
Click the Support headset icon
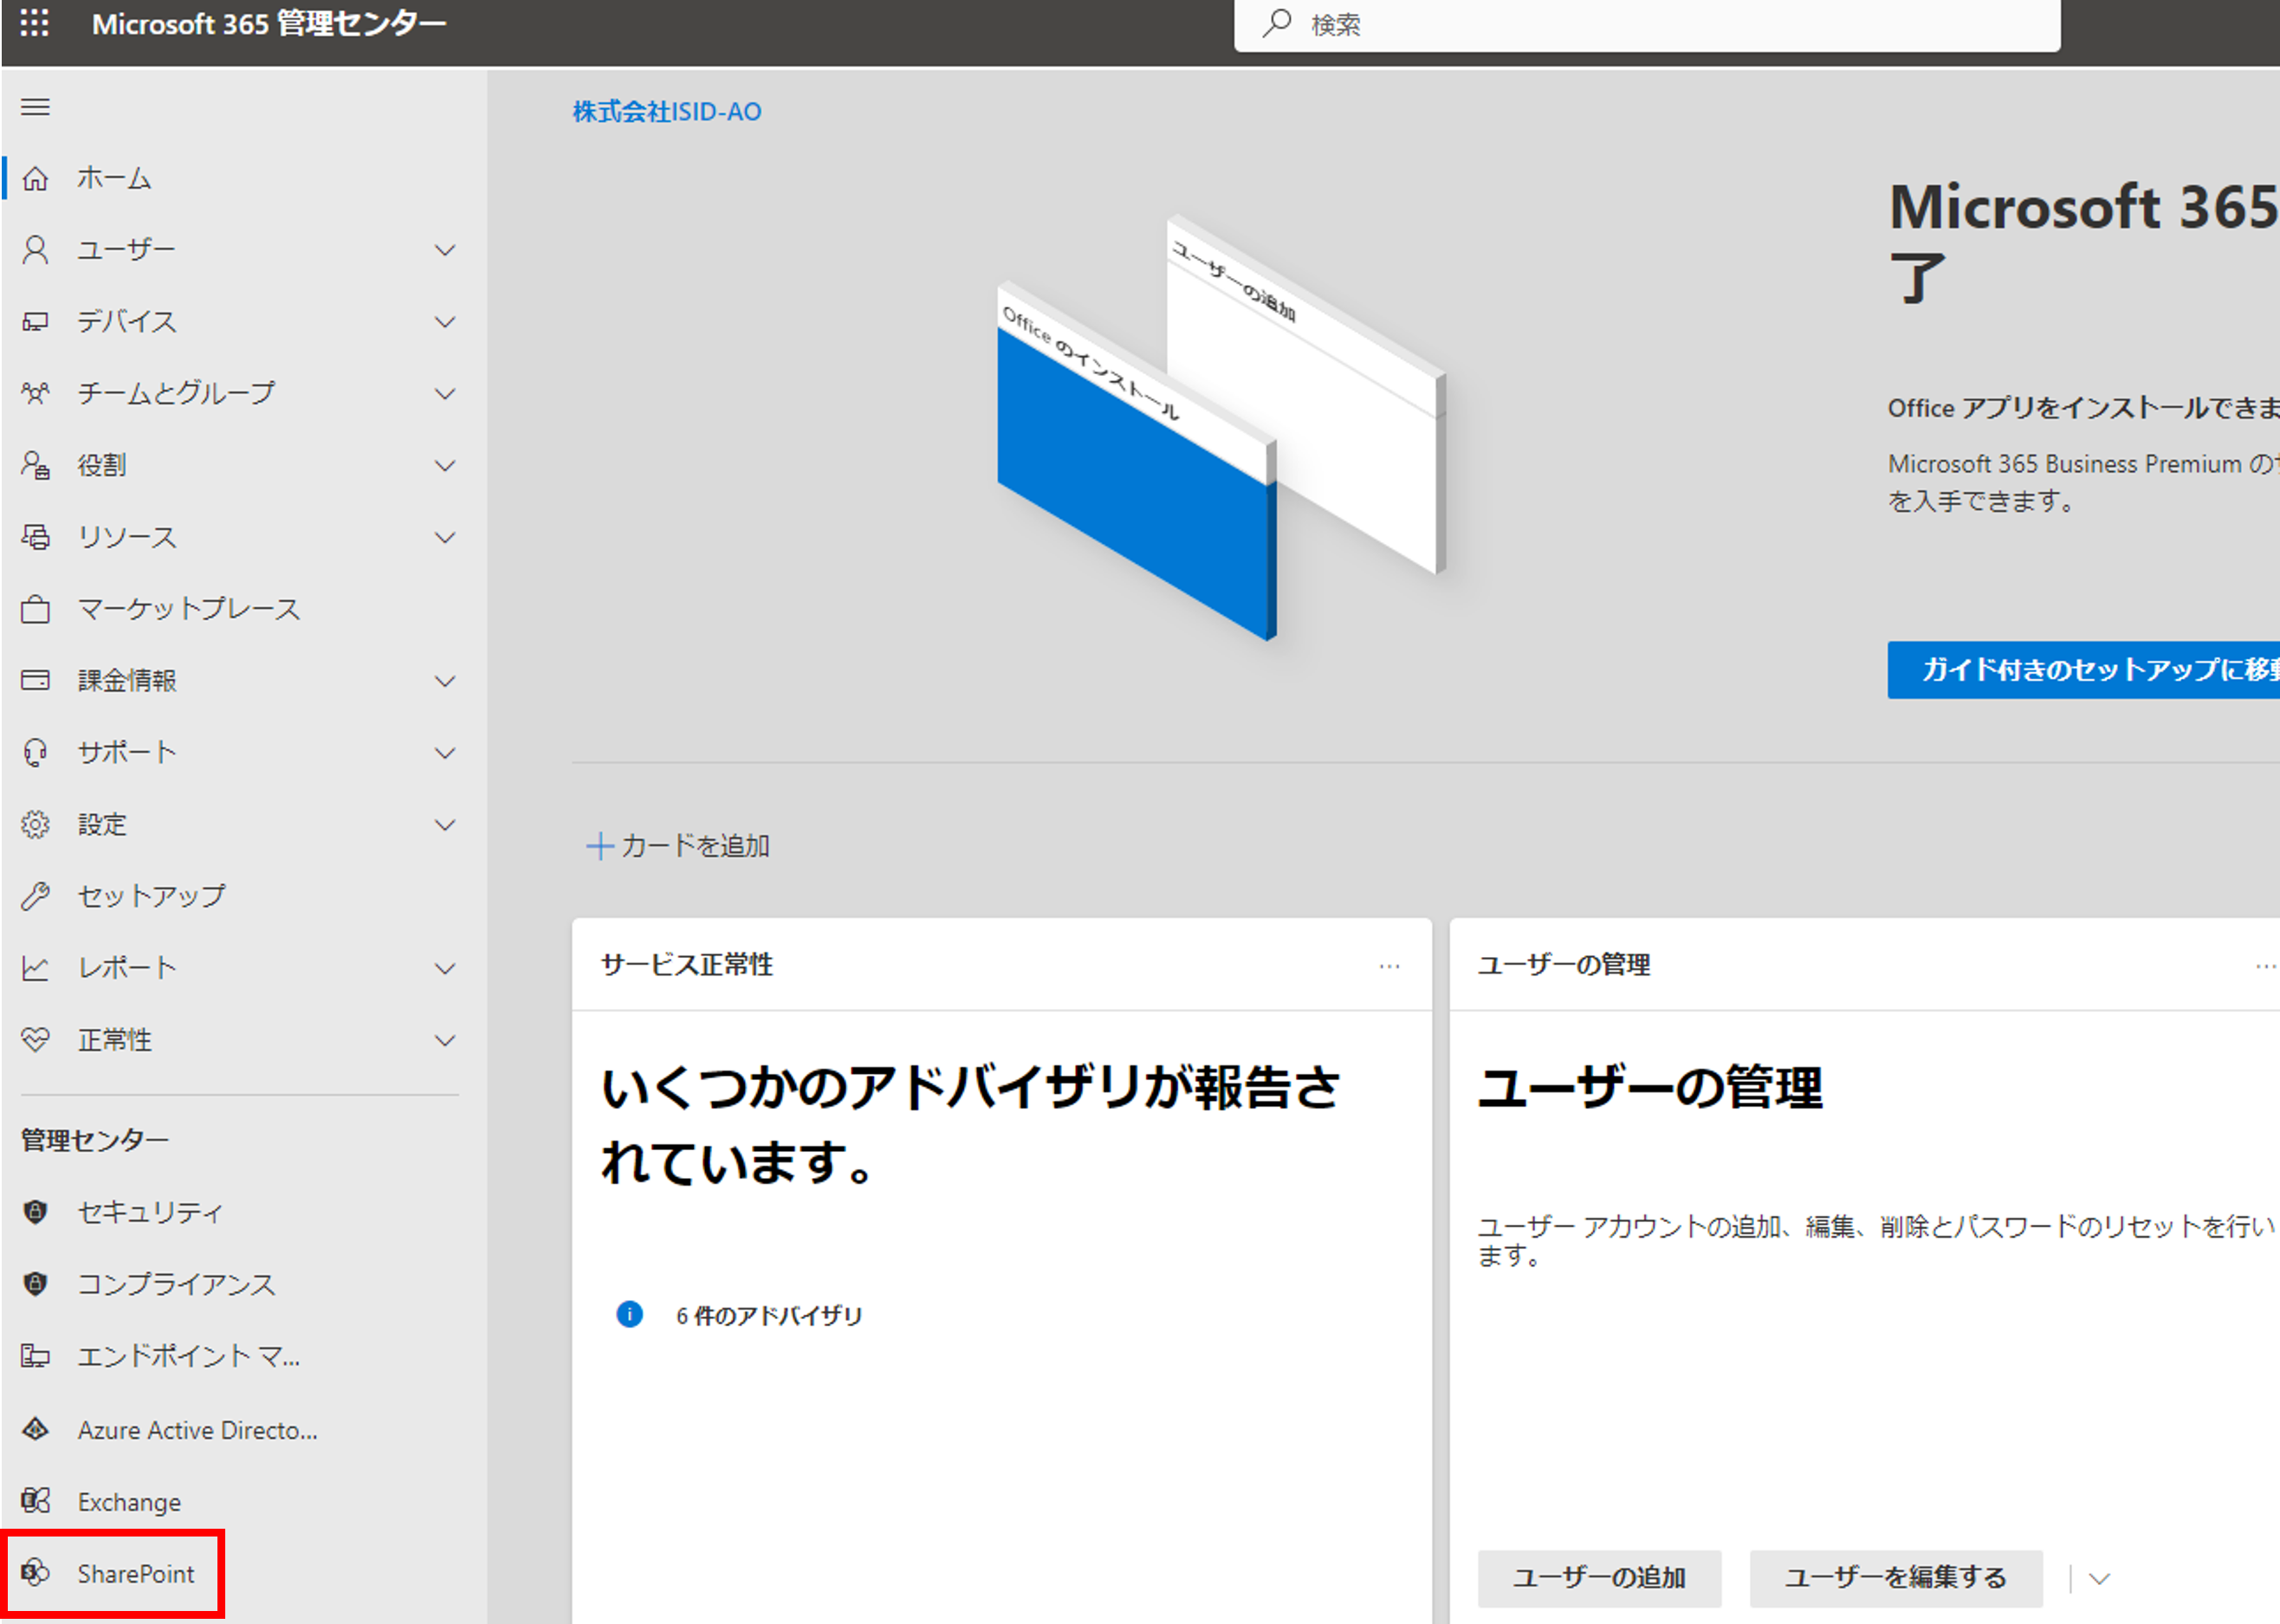pyautogui.click(x=35, y=752)
